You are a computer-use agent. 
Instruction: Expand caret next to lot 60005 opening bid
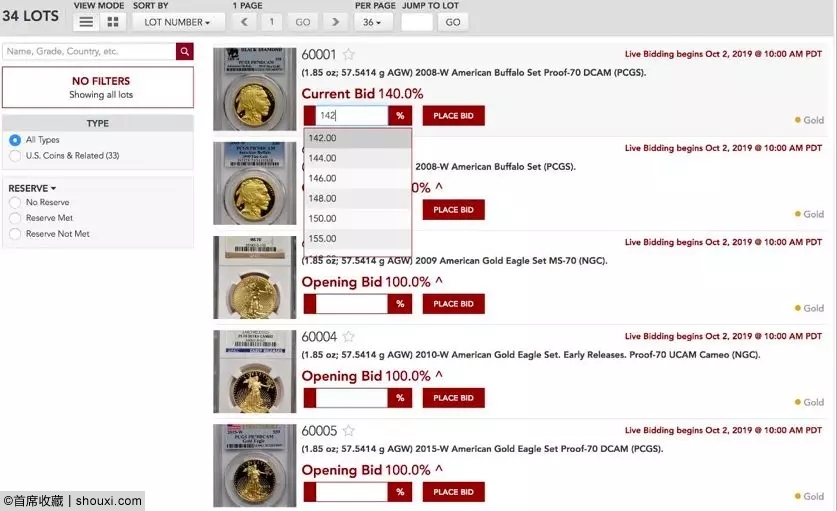click(439, 469)
